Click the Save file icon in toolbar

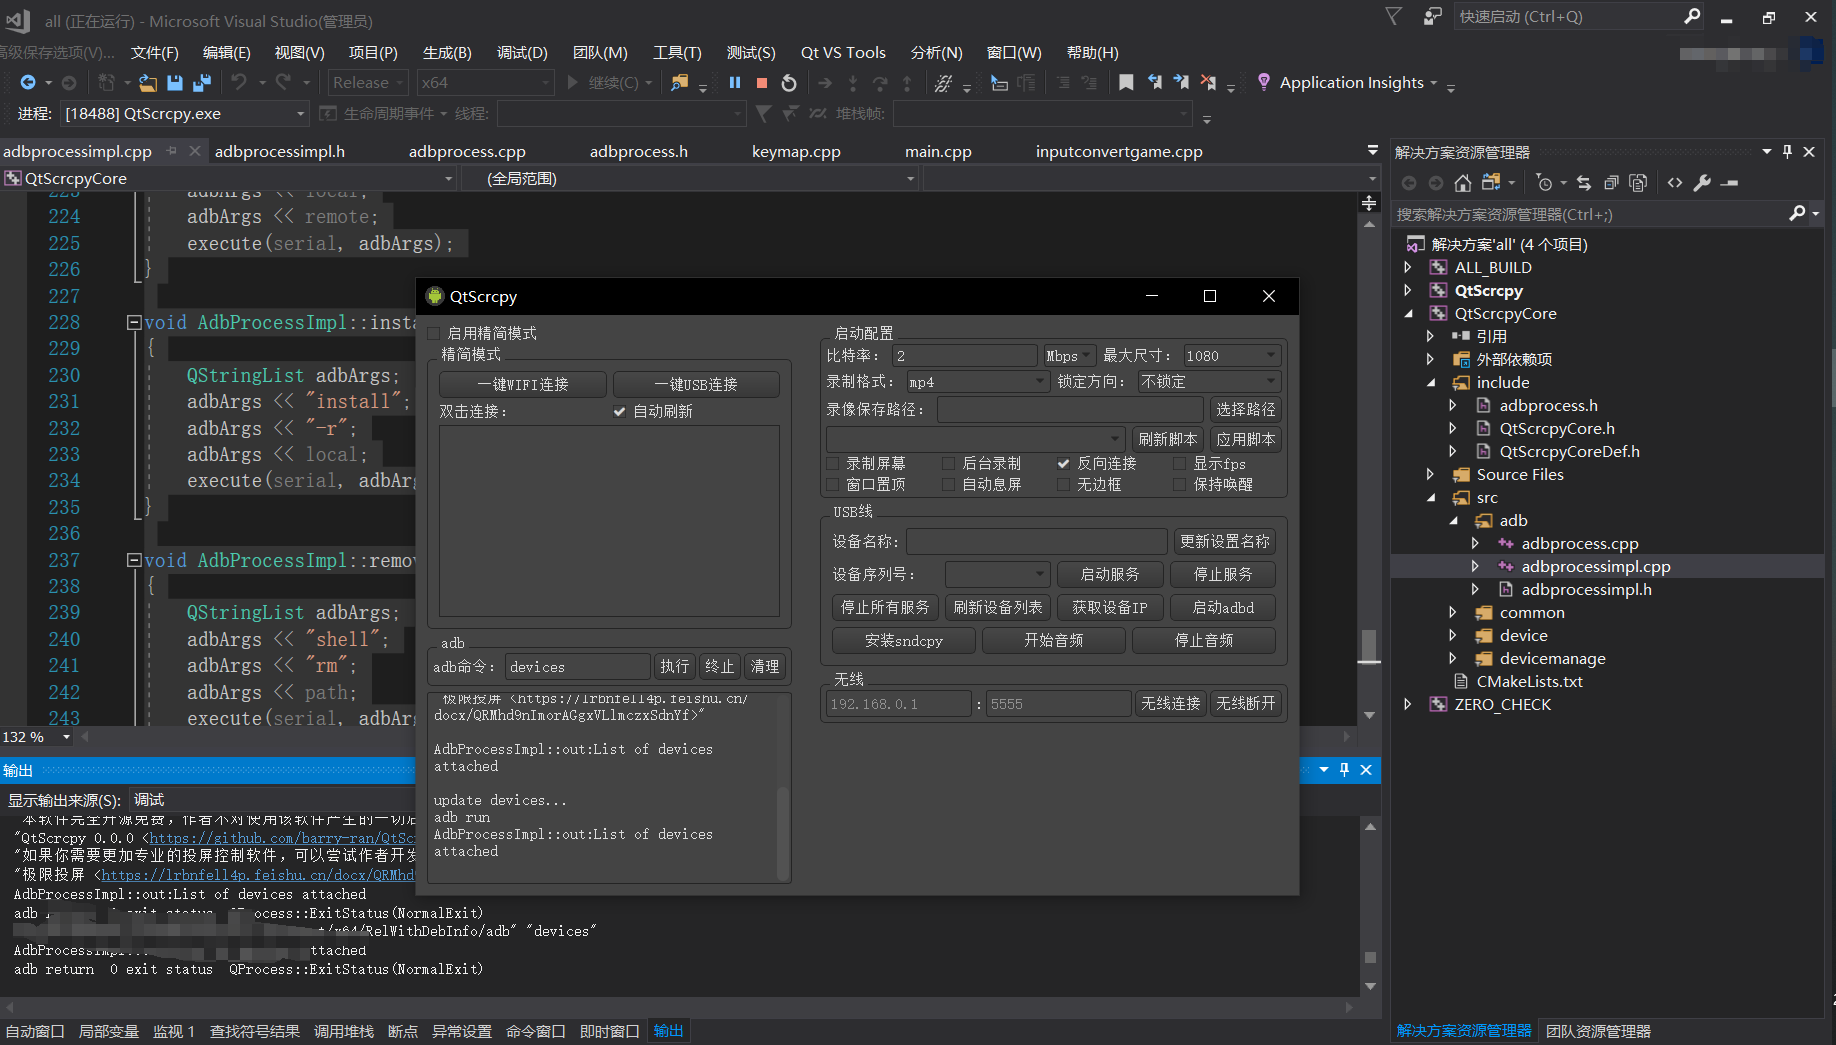(x=175, y=83)
